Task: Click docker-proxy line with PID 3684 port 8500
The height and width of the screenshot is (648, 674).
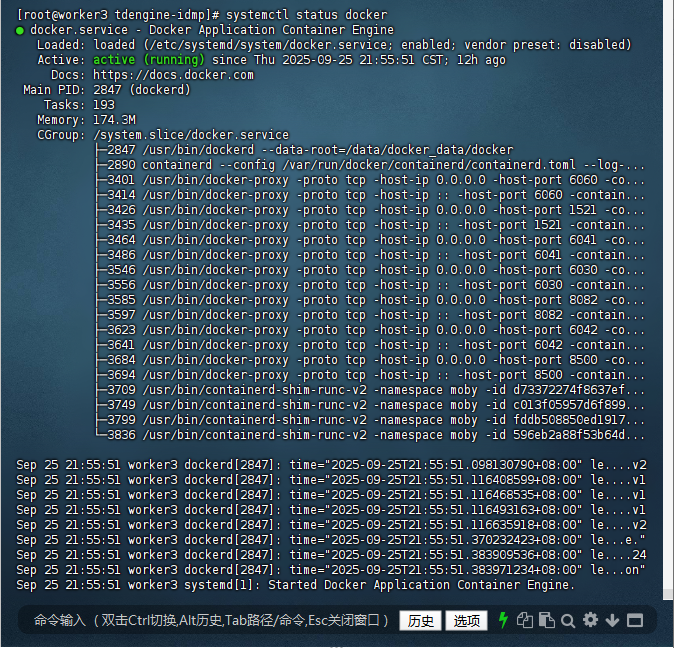Action: 376,360
